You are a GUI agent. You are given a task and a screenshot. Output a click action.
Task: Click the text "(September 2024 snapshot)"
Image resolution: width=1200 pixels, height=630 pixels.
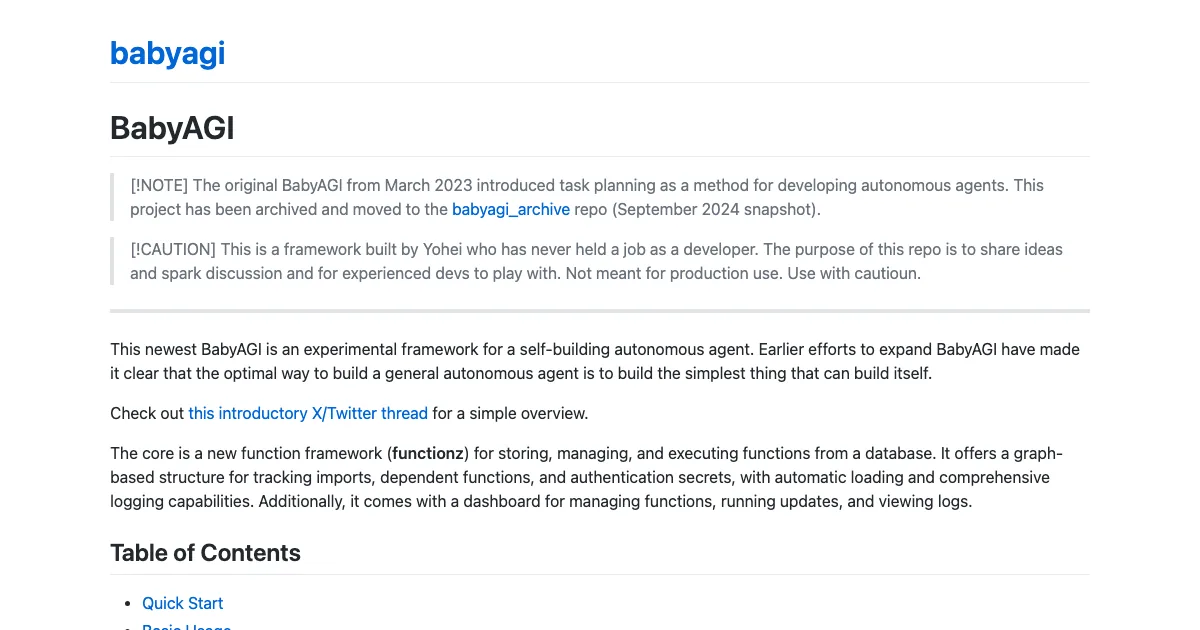coord(697,209)
